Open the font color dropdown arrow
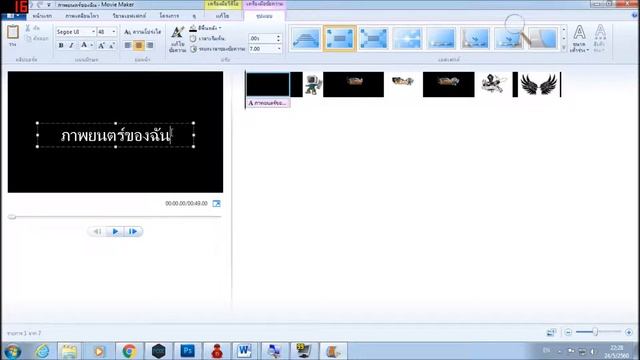640x360 pixels. [91, 45]
